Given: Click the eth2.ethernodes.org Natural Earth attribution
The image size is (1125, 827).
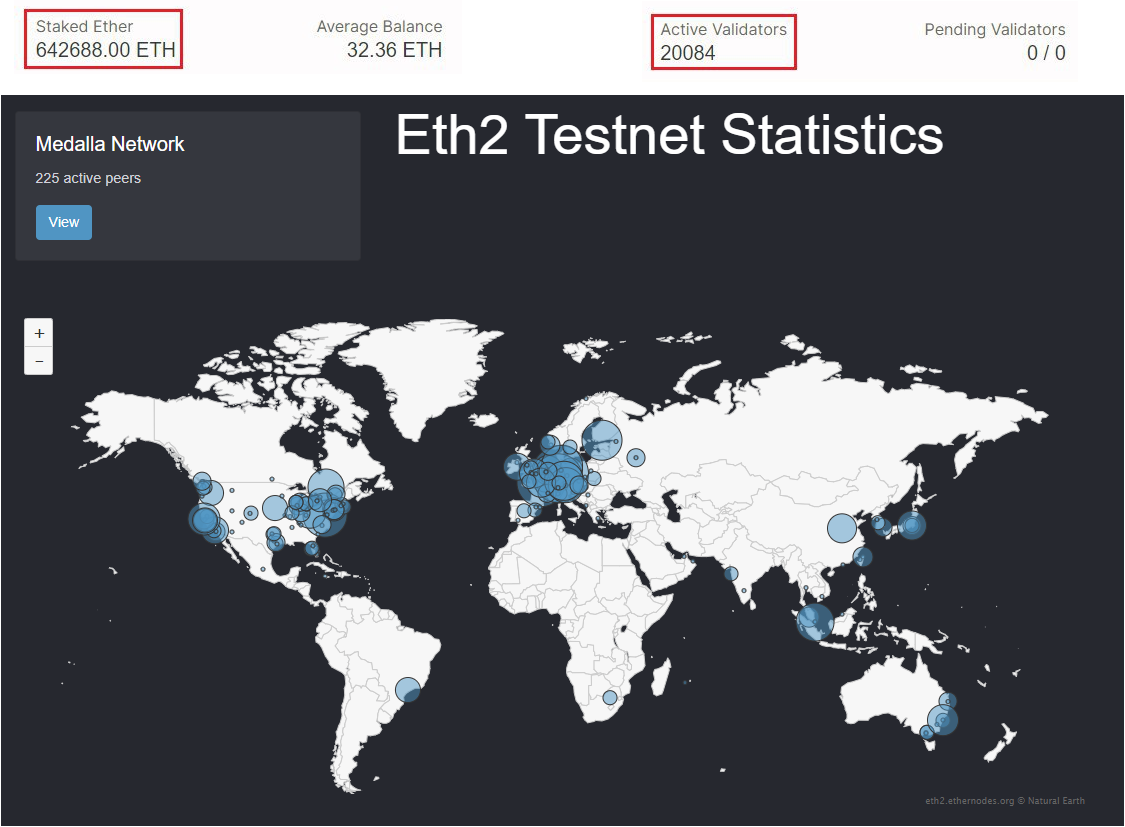Looking at the screenshot, I should pos(1004,800).
